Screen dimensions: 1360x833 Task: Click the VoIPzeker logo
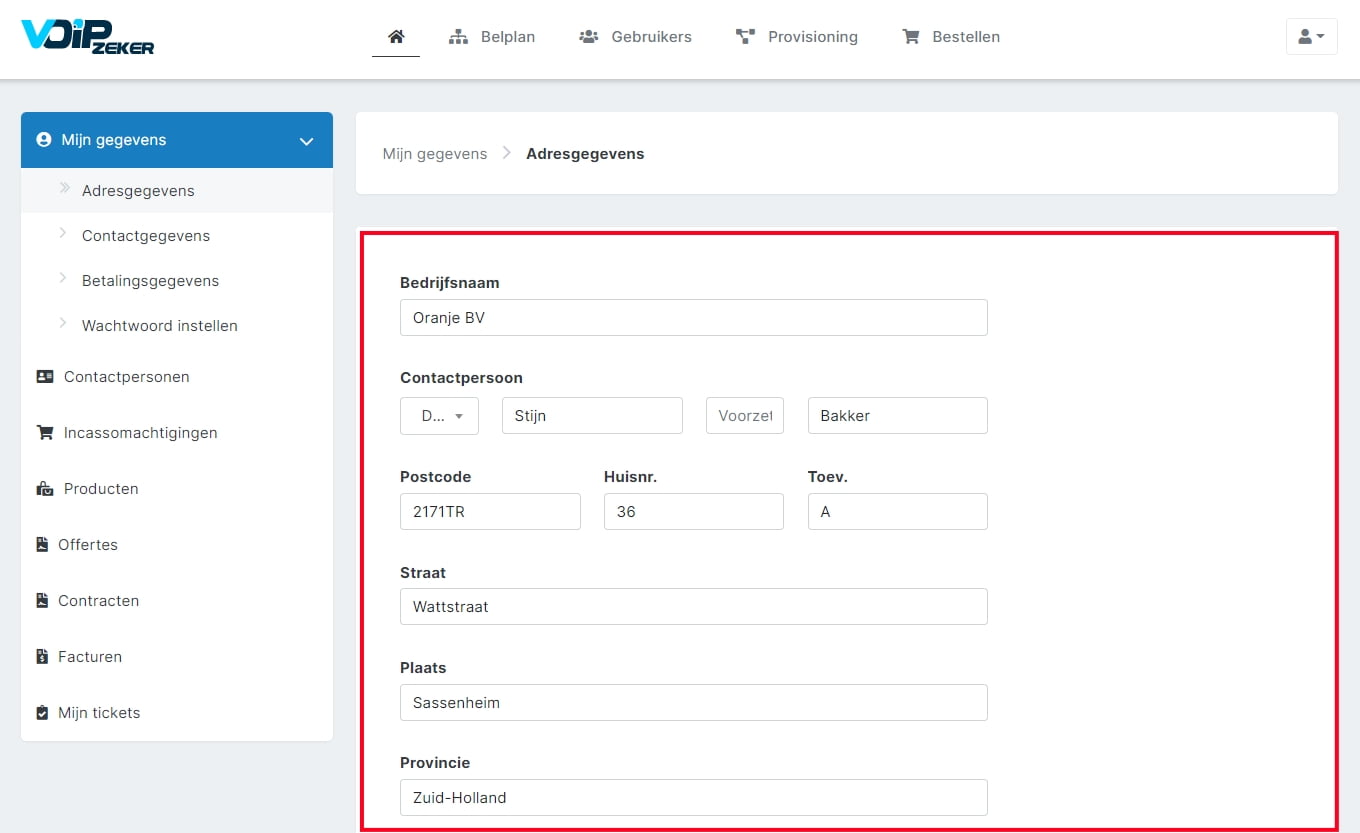[88, 36]
